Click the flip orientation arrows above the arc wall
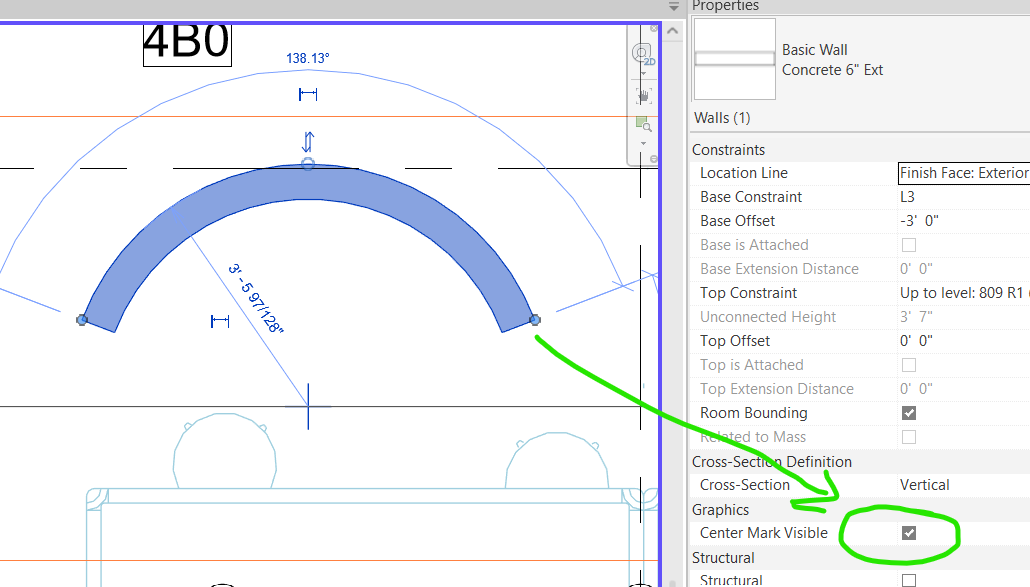The image size is (1030, 587). tap(309, 141)
